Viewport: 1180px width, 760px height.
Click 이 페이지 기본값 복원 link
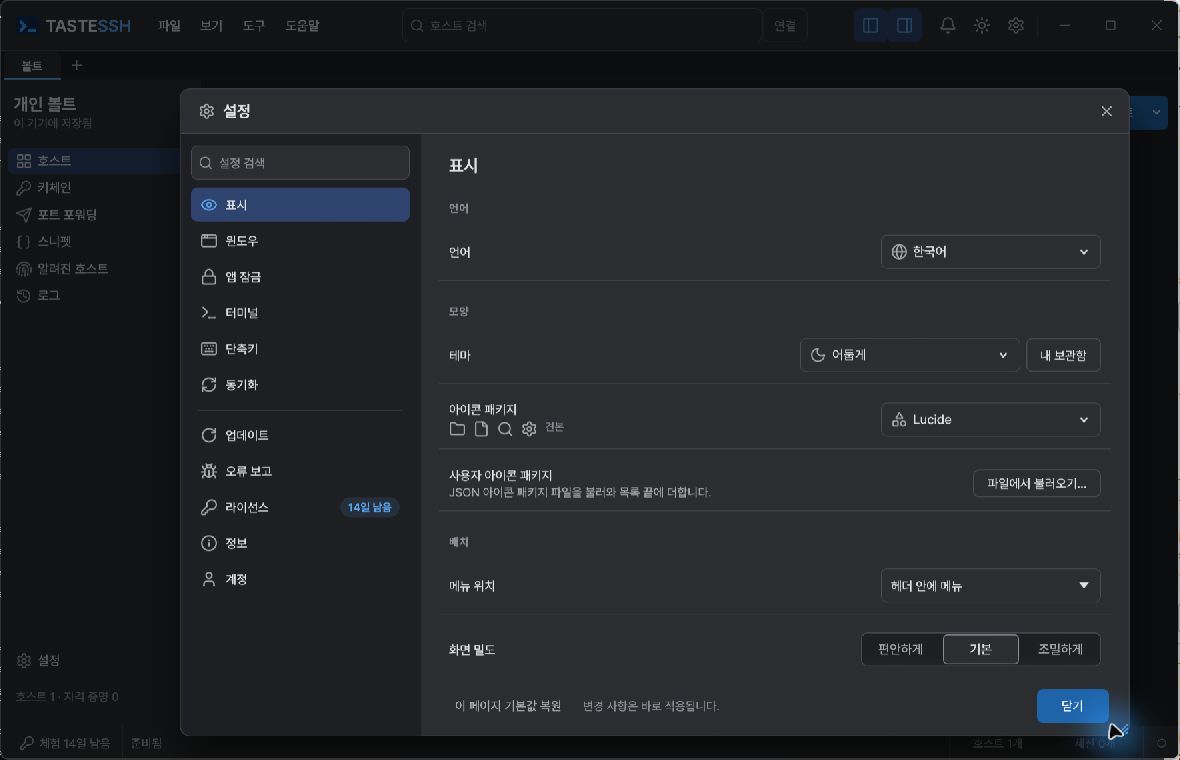click(508, 706)
